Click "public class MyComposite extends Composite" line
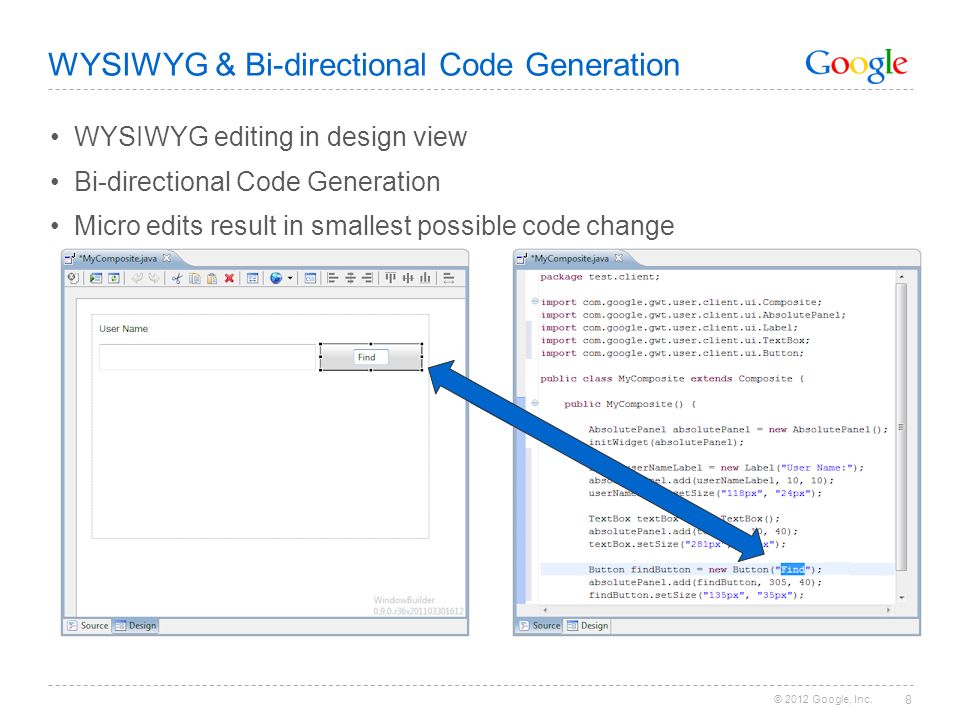Image resolution: width=960 pixels, height=720 pixels. 672,378
